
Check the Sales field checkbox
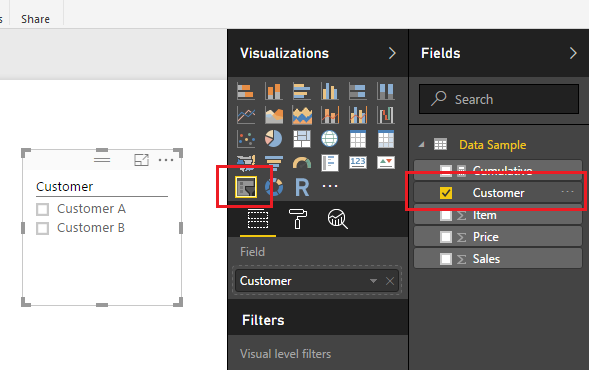click(x=446, y=259)
